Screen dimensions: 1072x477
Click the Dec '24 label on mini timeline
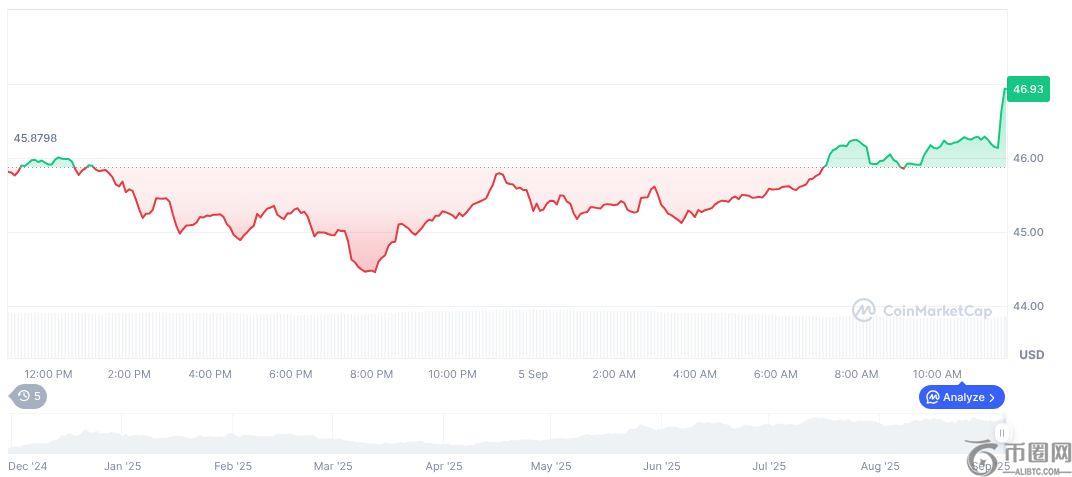tap(27, 466)
